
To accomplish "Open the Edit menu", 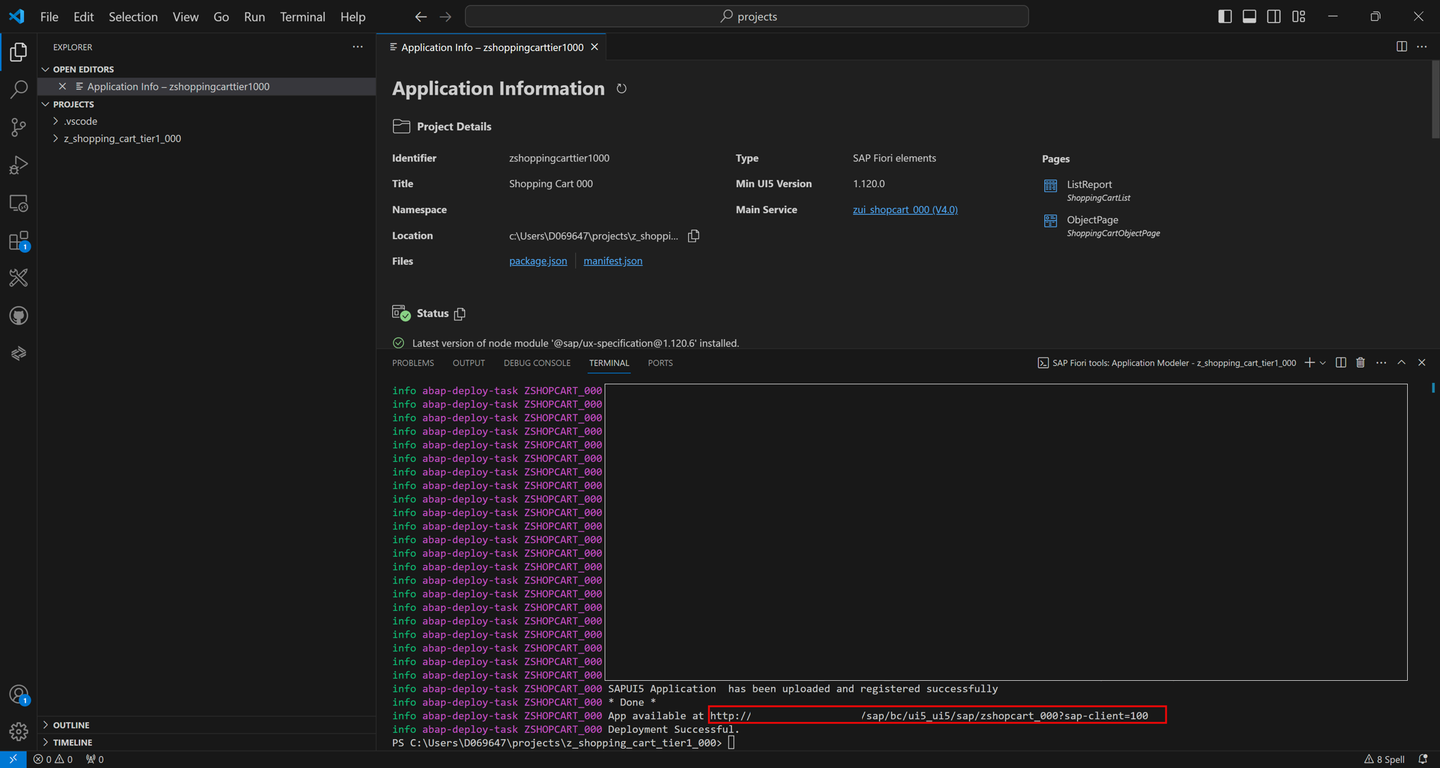I will click(84, 17).
